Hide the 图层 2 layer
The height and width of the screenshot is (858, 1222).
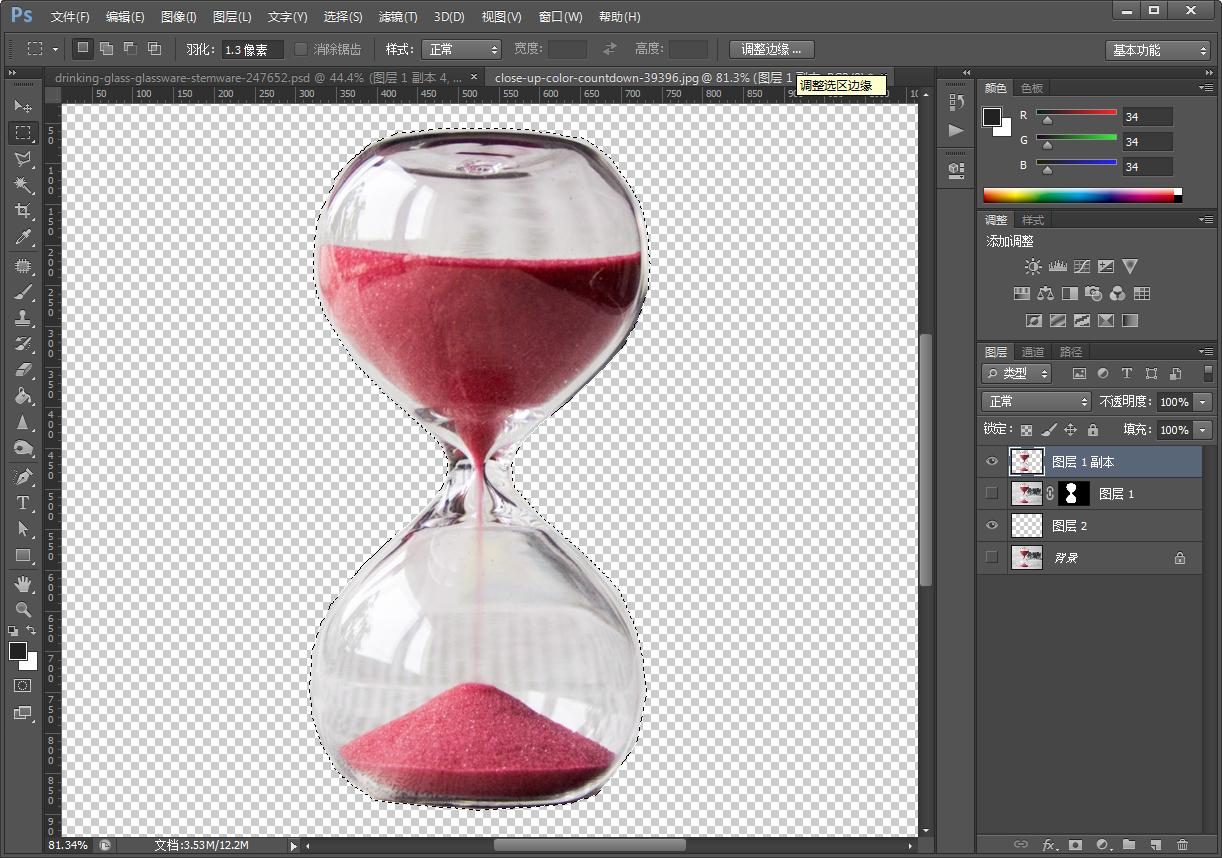point(991,525)
